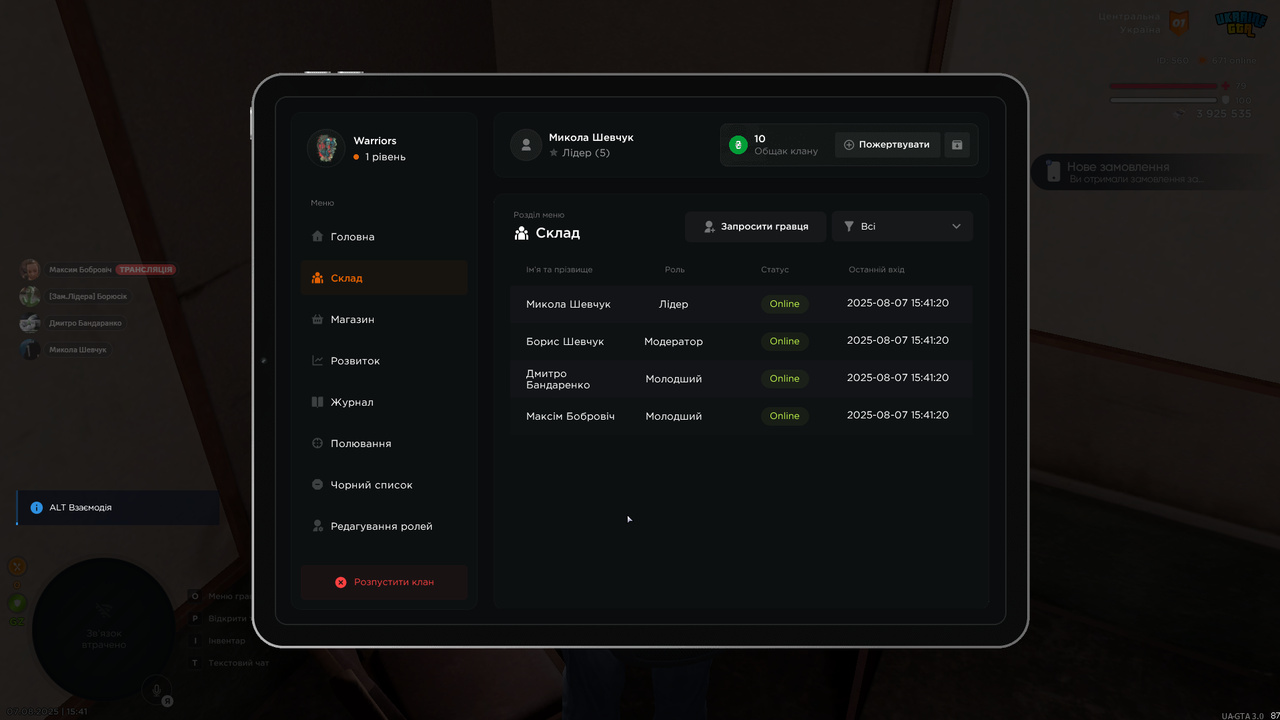Click the microphone icon near the minimap
Screen dimensions: 1280x720
click(x=155, y=688)
